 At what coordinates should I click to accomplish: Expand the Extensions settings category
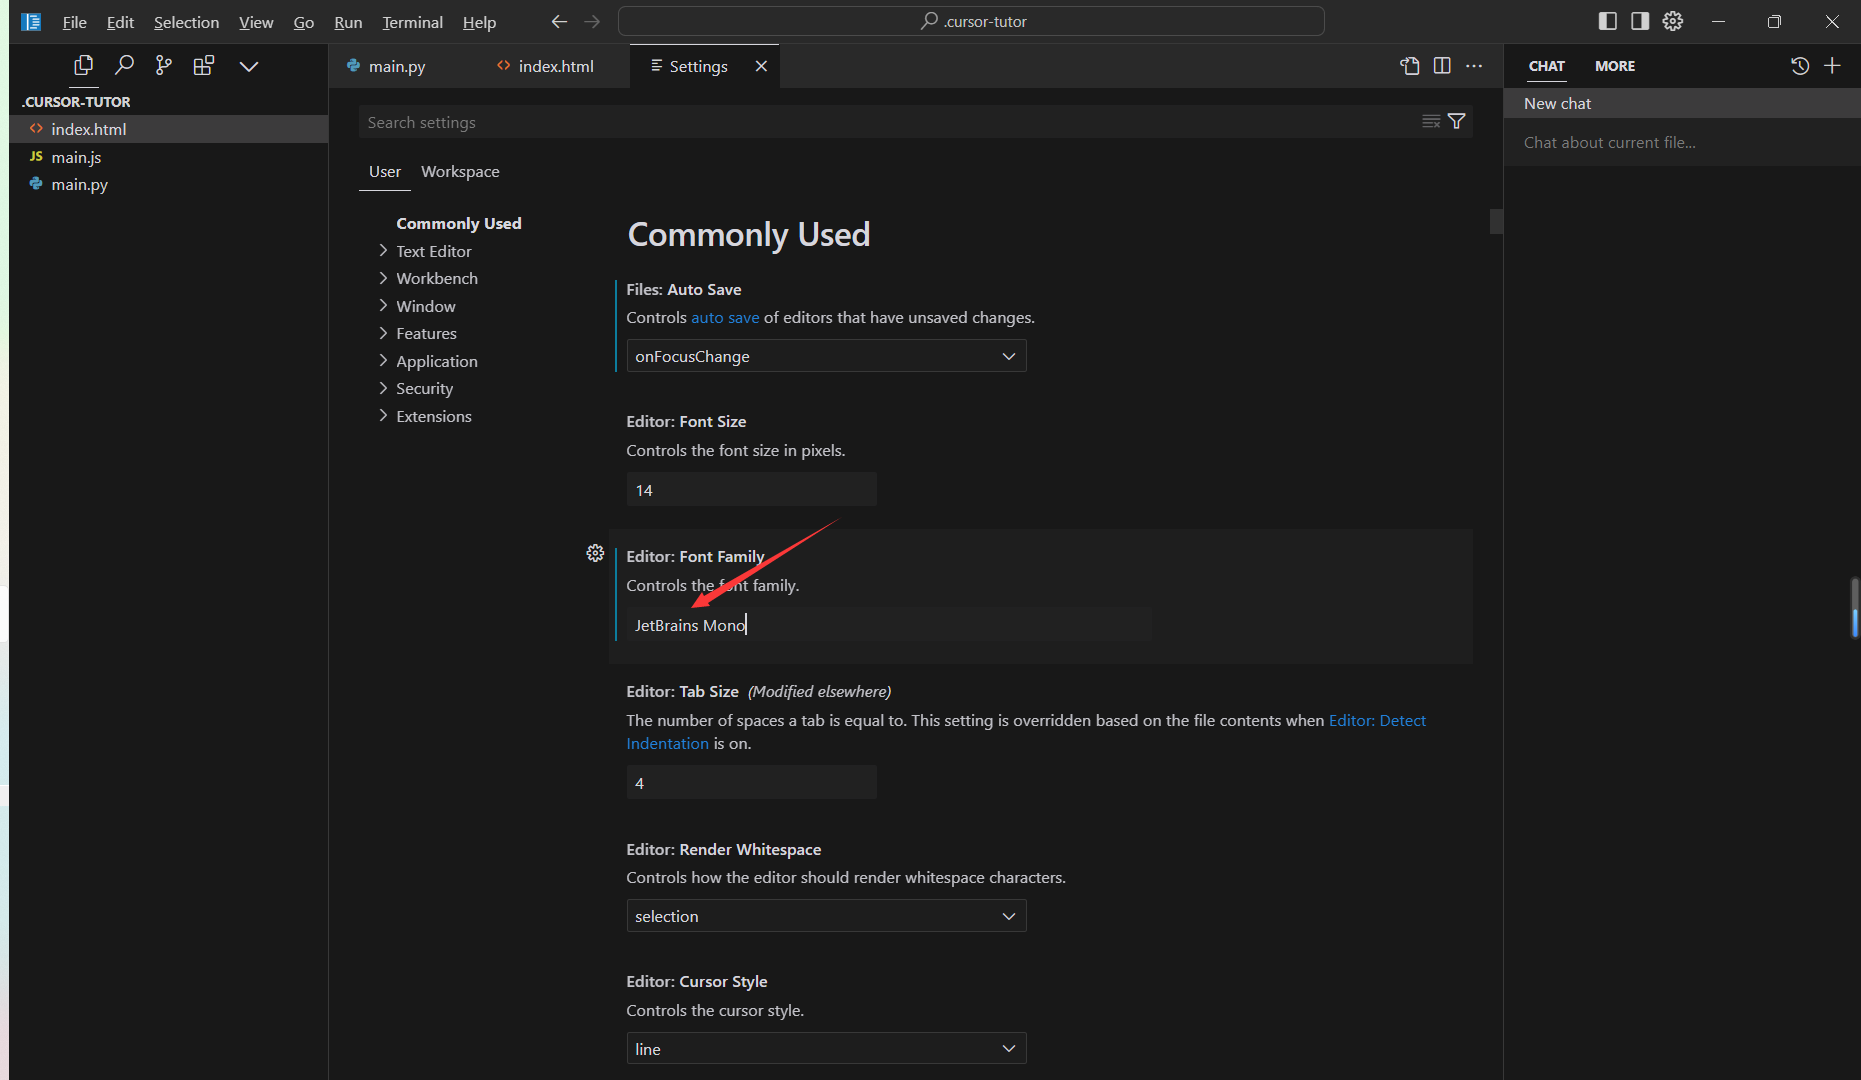point(433,416)
